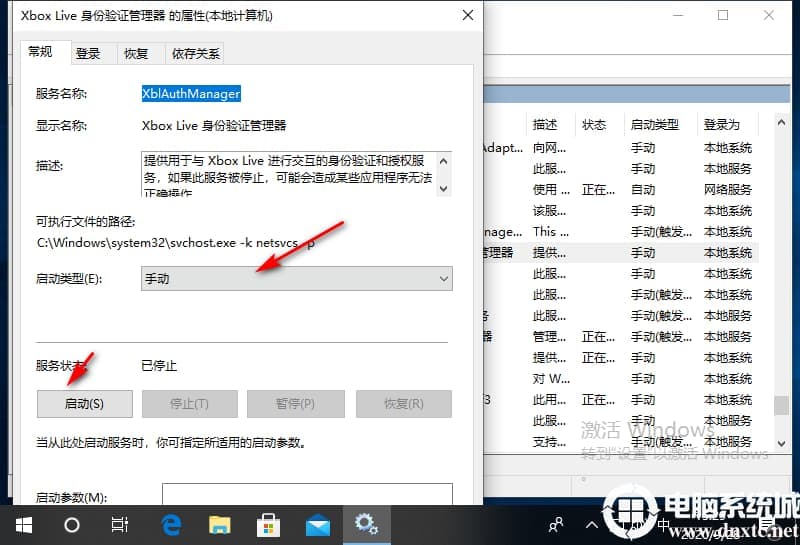Open the Windows Start menu
800x545 pixels.
(x=23, y=525)
